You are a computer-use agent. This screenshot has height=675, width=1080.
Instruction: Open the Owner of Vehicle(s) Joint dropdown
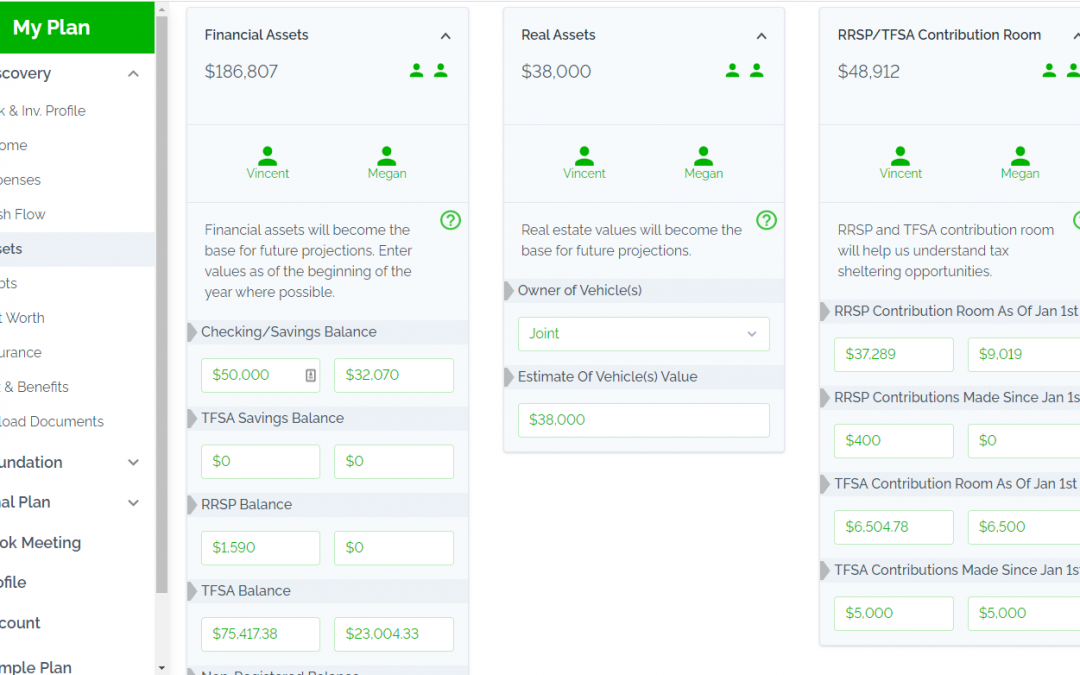tap(643, 334)
